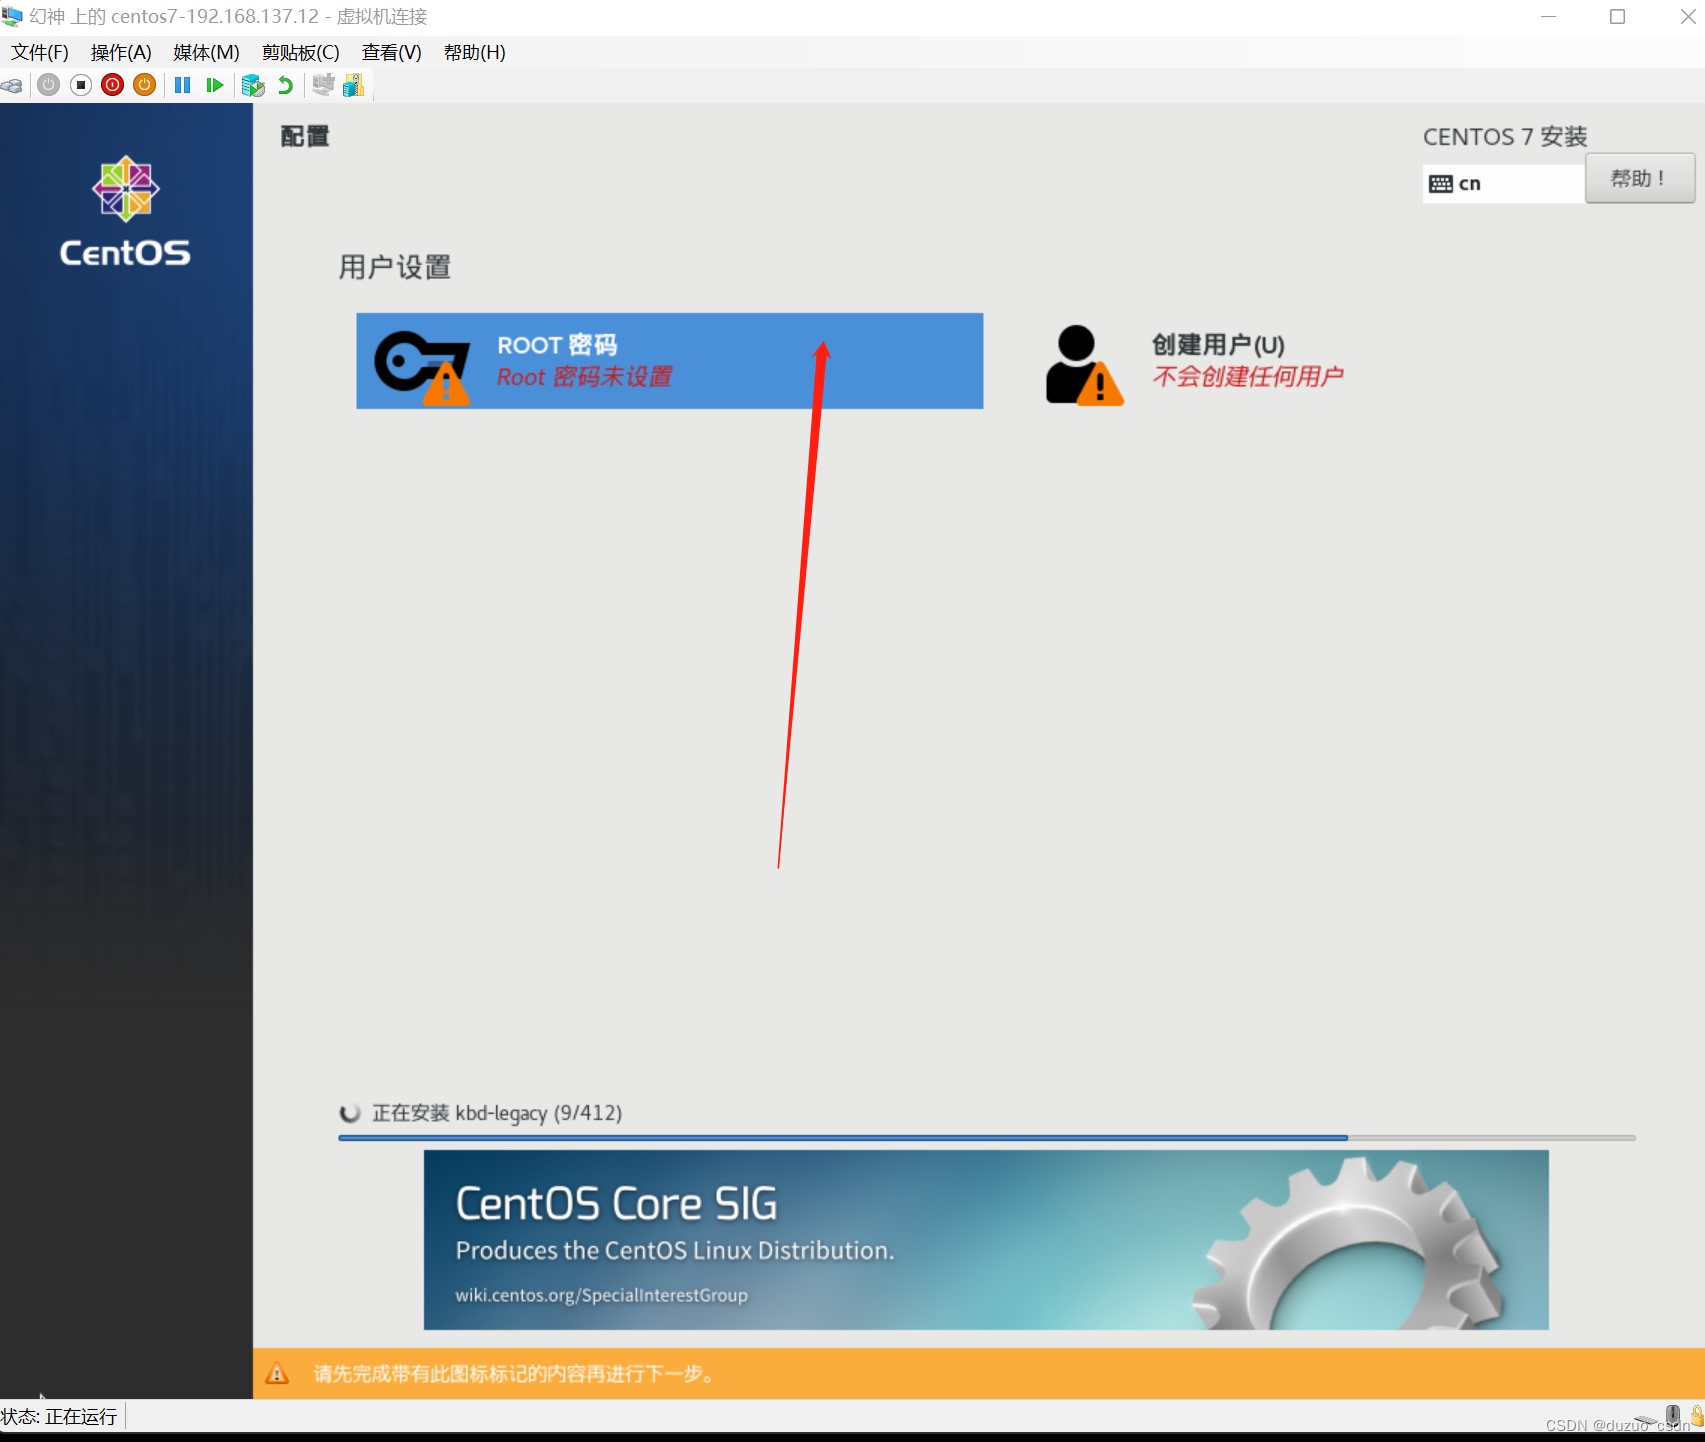The width and height of the screenshot is (1705, 1442).
Task: Click the orange Save state icon
Action: tap(145, 85)
